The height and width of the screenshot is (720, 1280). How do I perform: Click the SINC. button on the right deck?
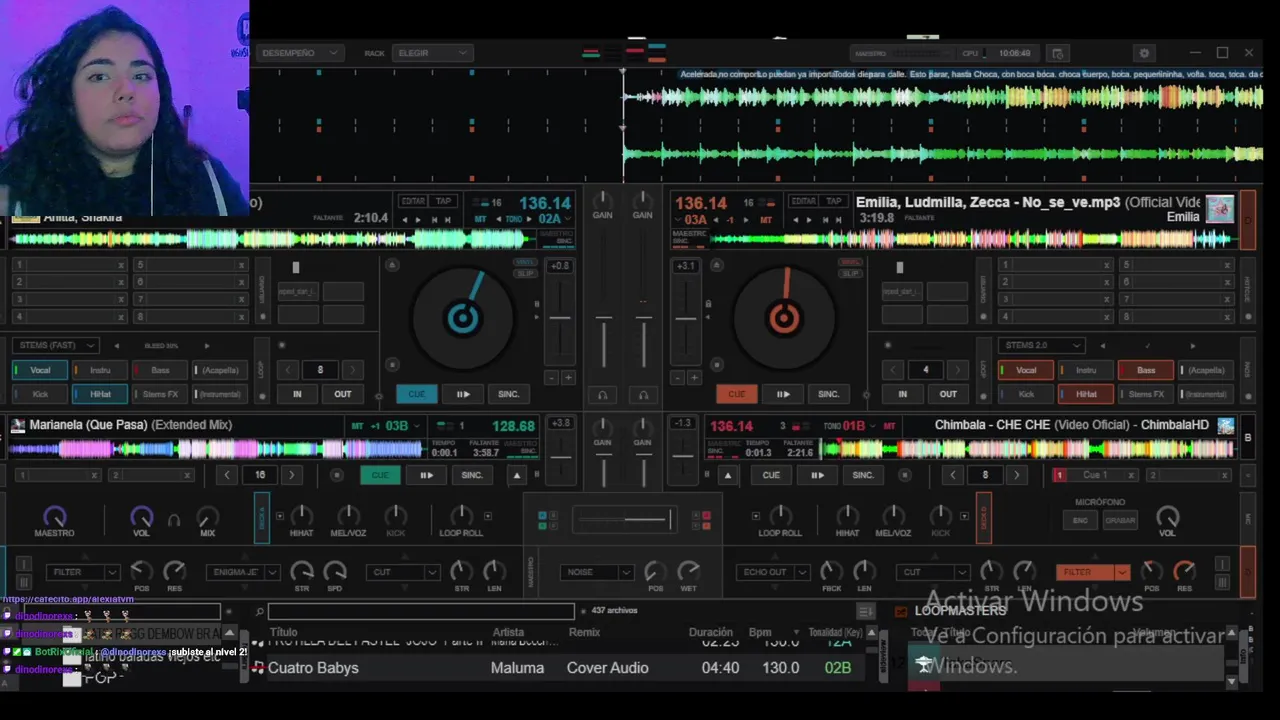tap(829, 394)
